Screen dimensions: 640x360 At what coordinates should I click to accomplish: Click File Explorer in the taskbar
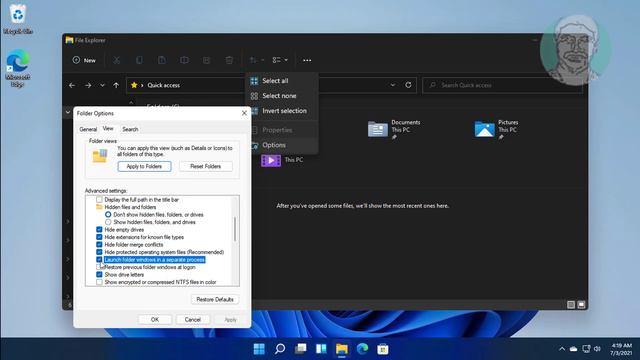pos(342,349)
